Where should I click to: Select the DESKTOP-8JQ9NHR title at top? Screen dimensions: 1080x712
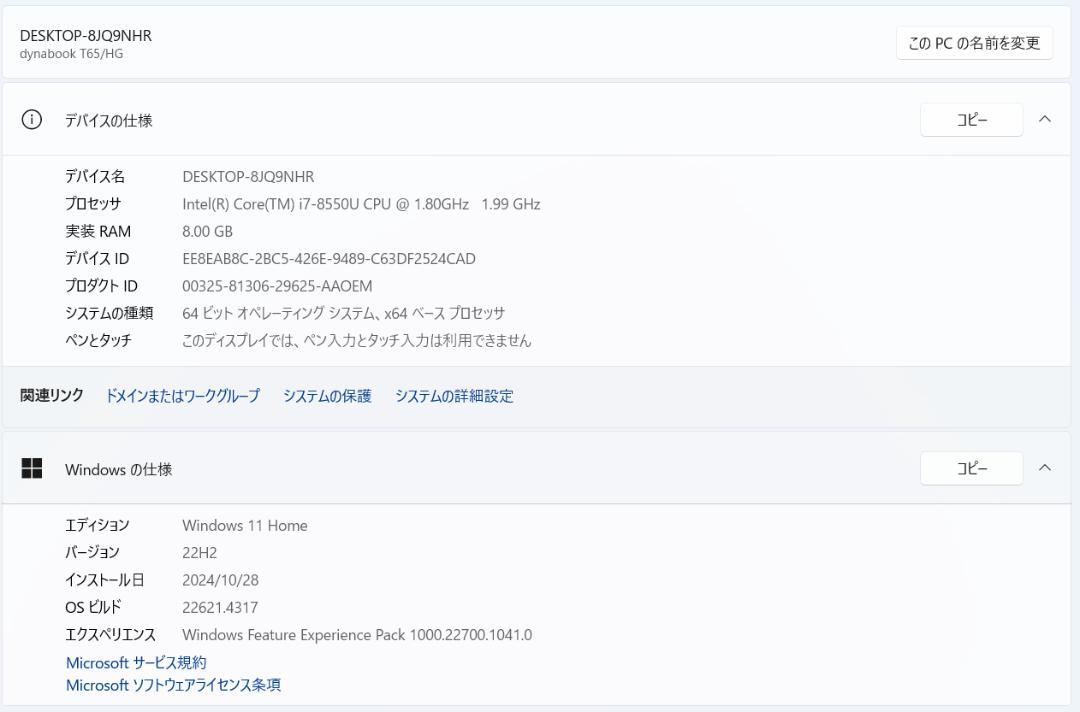85,36
